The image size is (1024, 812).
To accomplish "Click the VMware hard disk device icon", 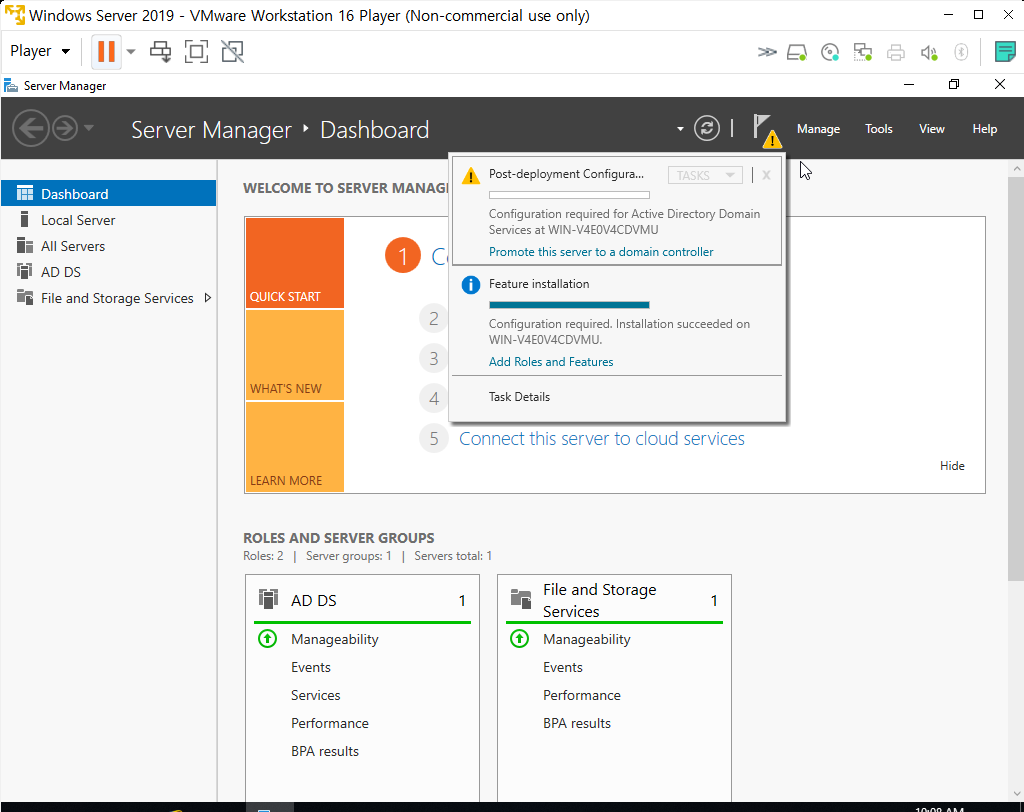I will 797,52.
